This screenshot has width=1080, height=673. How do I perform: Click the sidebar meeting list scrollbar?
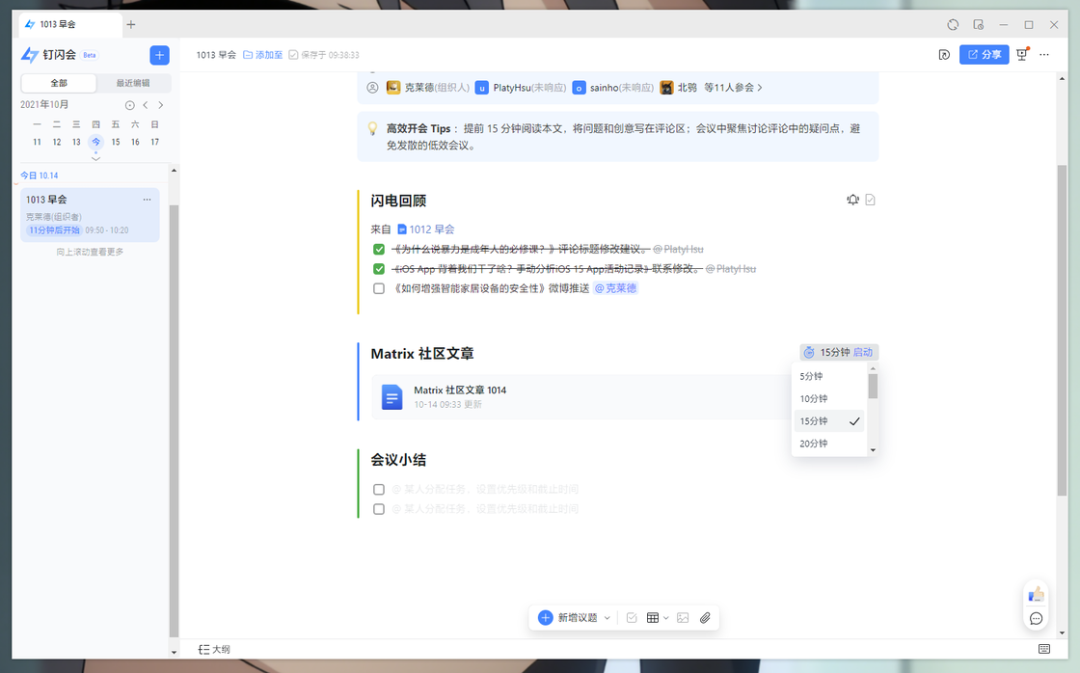(x=174, y=420)
